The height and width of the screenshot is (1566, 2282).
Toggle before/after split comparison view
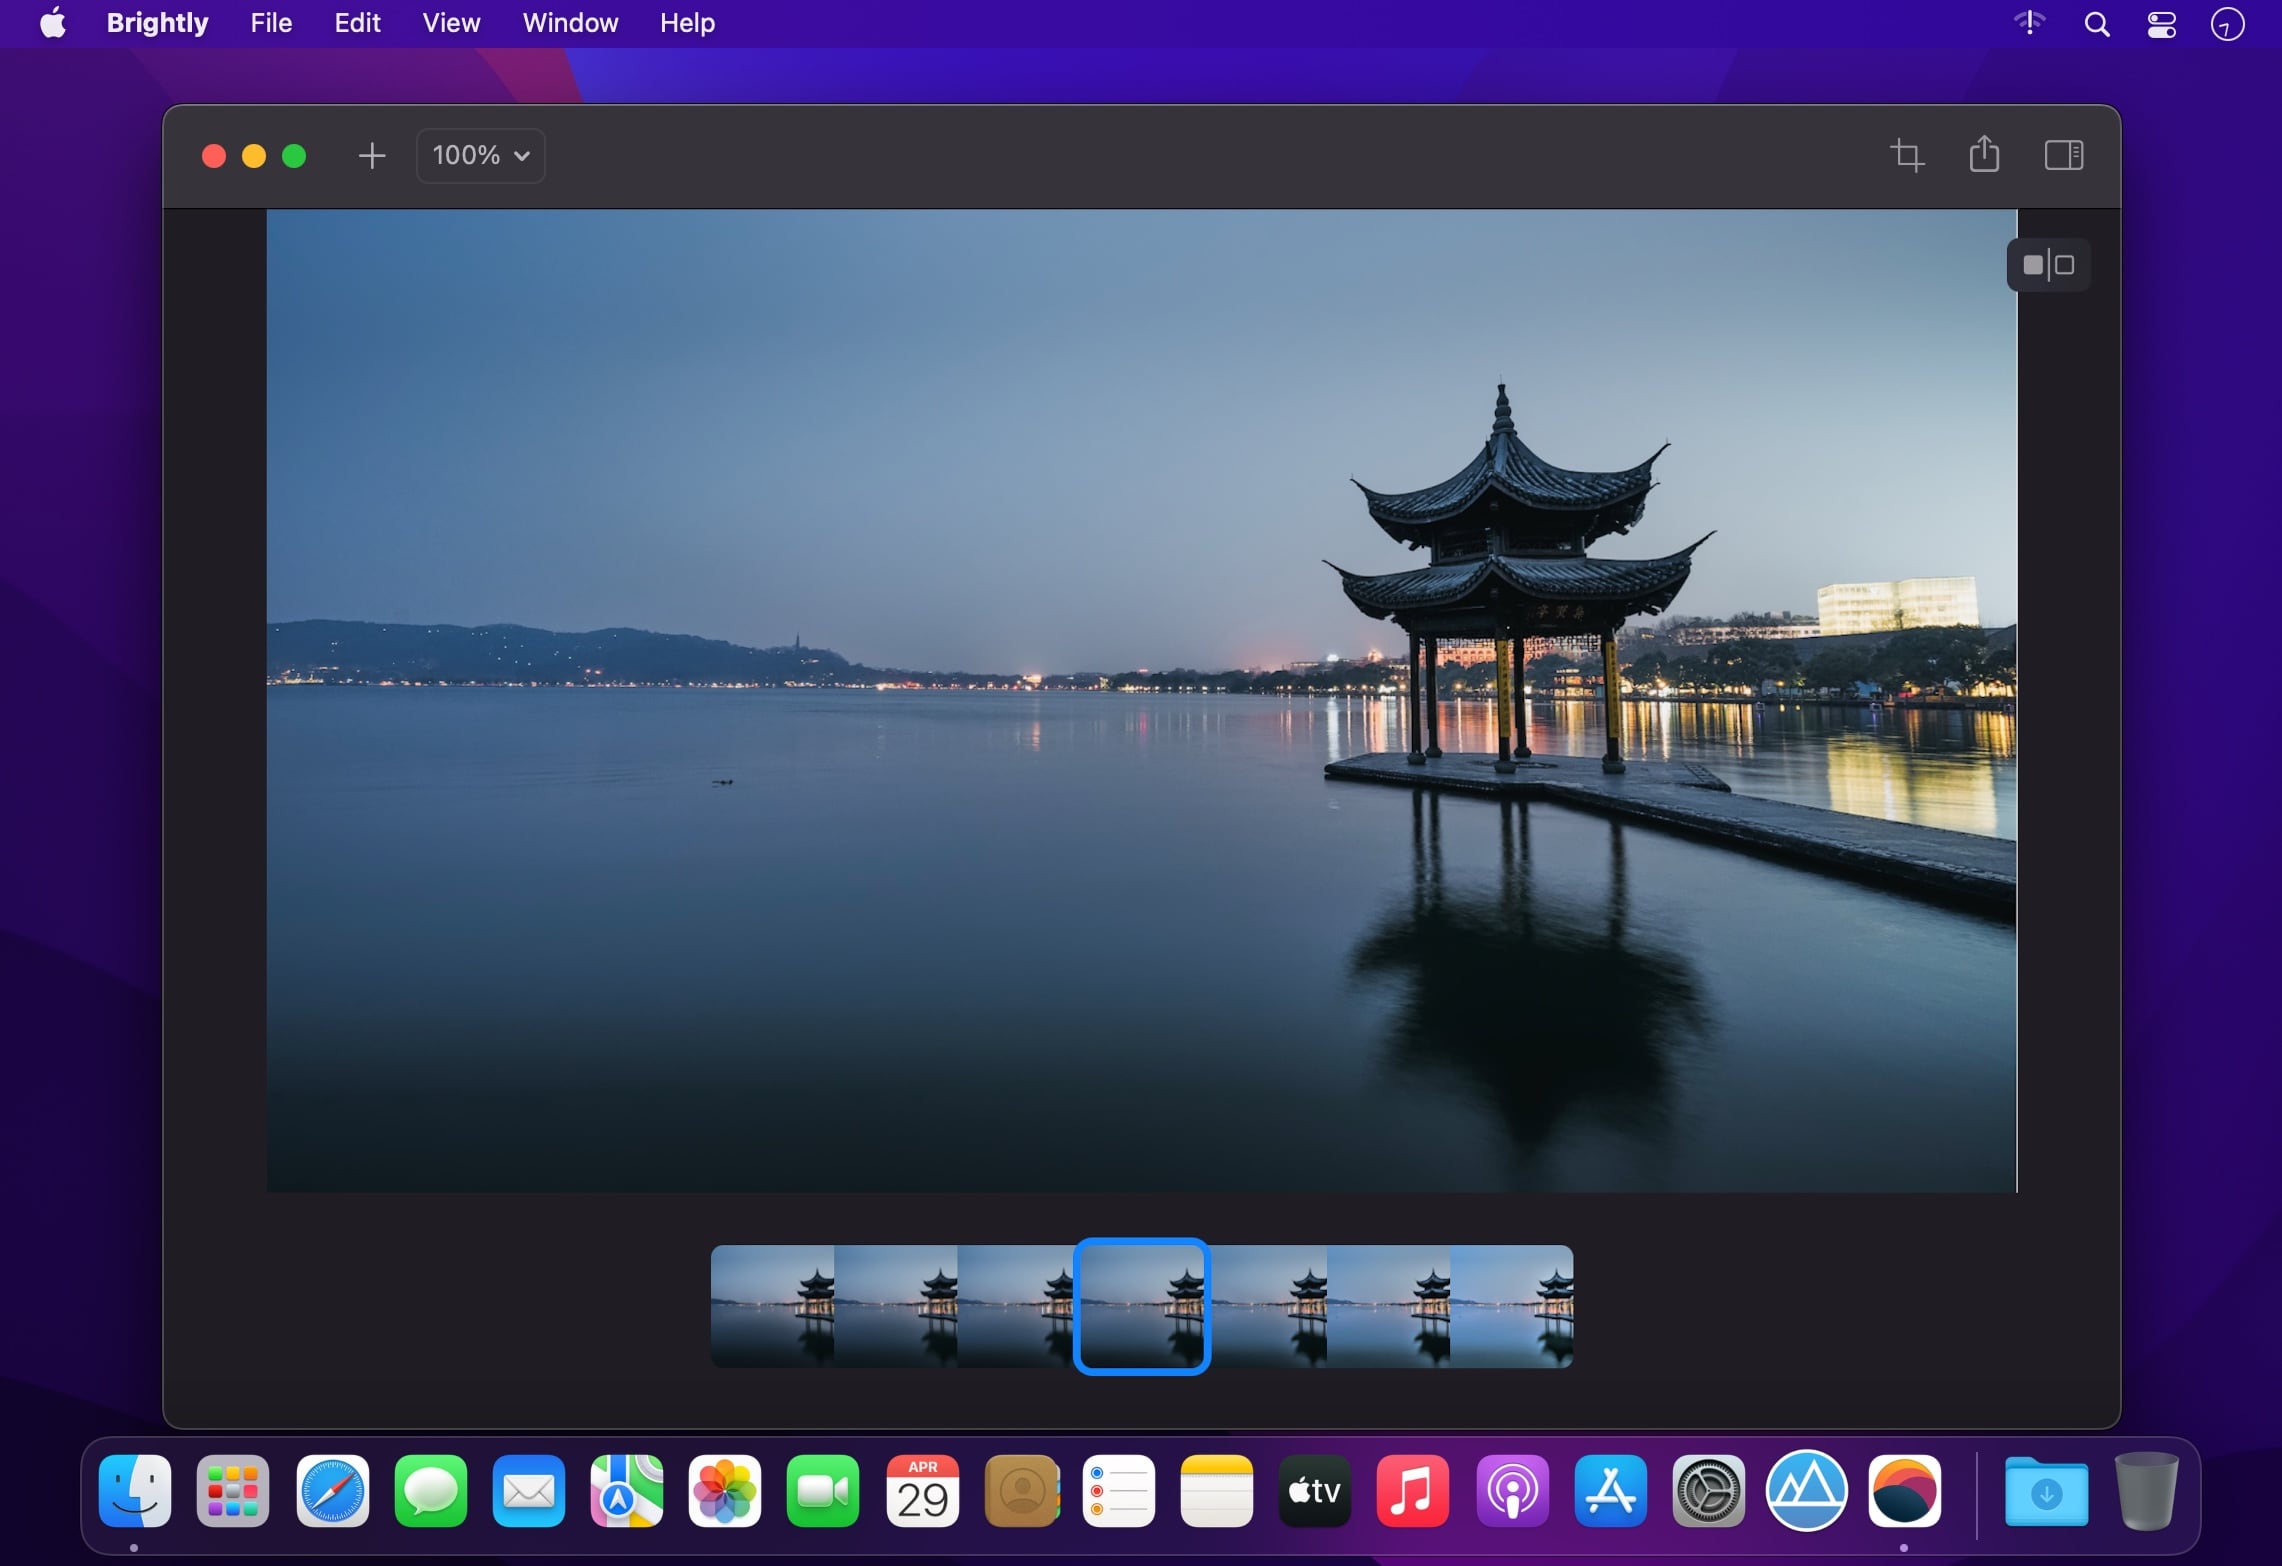[x=2048, y=265]
